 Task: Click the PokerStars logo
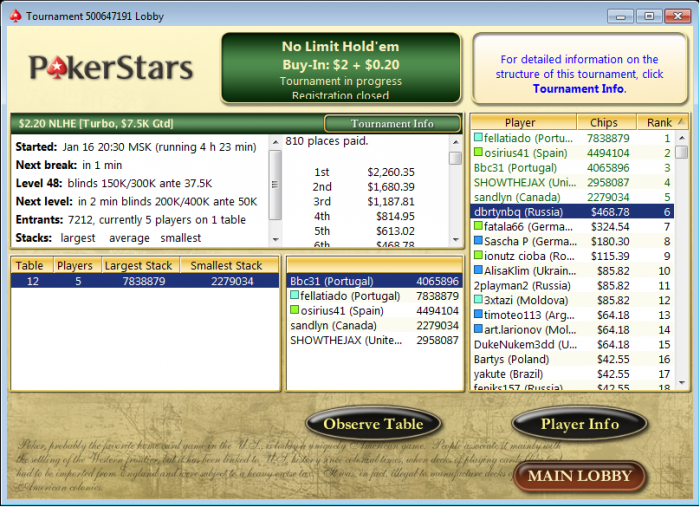tap(111, 67)
